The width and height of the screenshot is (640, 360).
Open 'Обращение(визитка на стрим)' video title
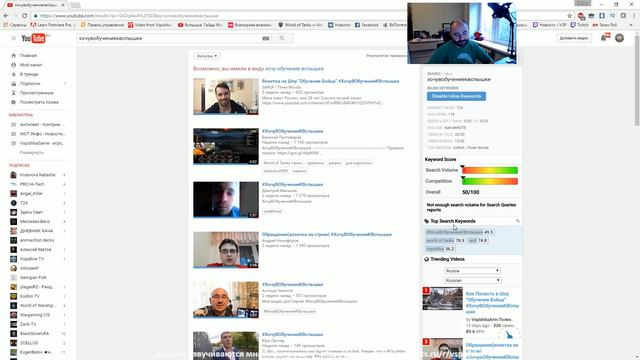coord(327,235)
